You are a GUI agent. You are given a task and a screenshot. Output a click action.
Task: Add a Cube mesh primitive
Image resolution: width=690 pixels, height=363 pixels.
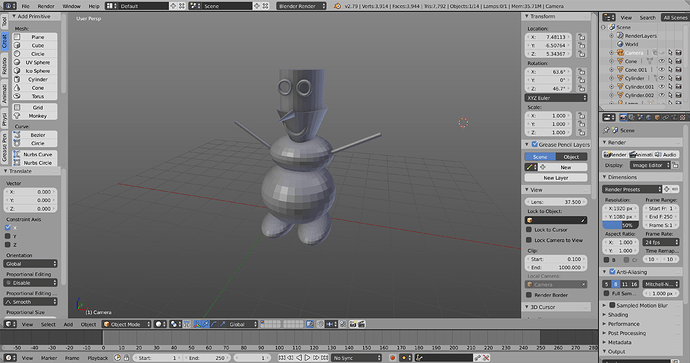(35, 45)
